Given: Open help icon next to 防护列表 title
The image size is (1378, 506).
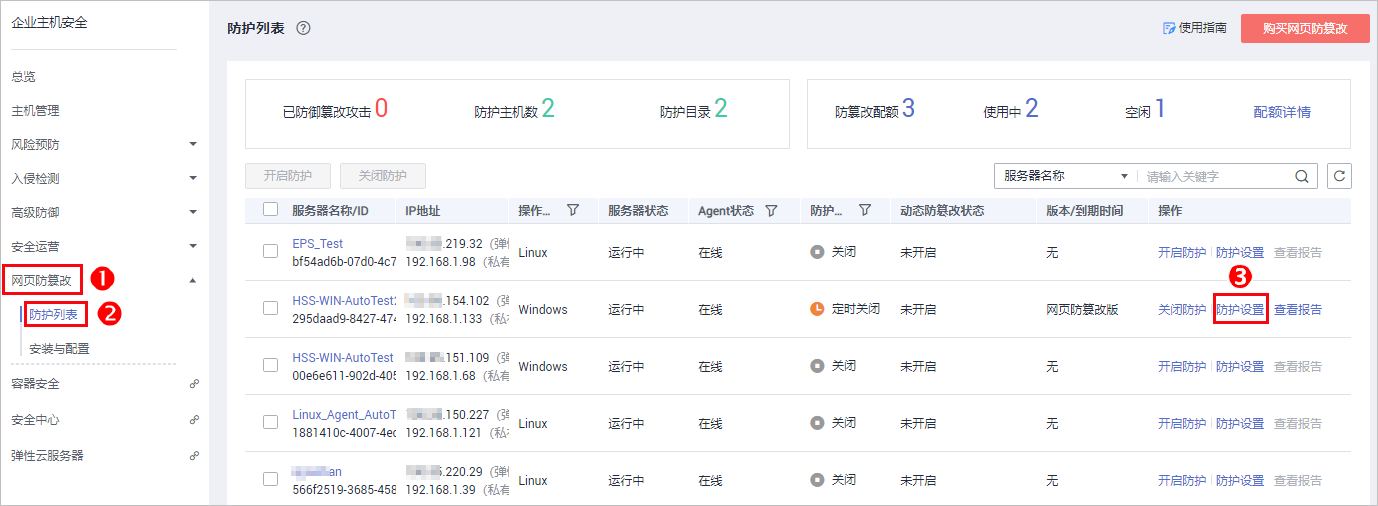Looking at the screenshot, I should pyautogui.click(x=303, y=29).
